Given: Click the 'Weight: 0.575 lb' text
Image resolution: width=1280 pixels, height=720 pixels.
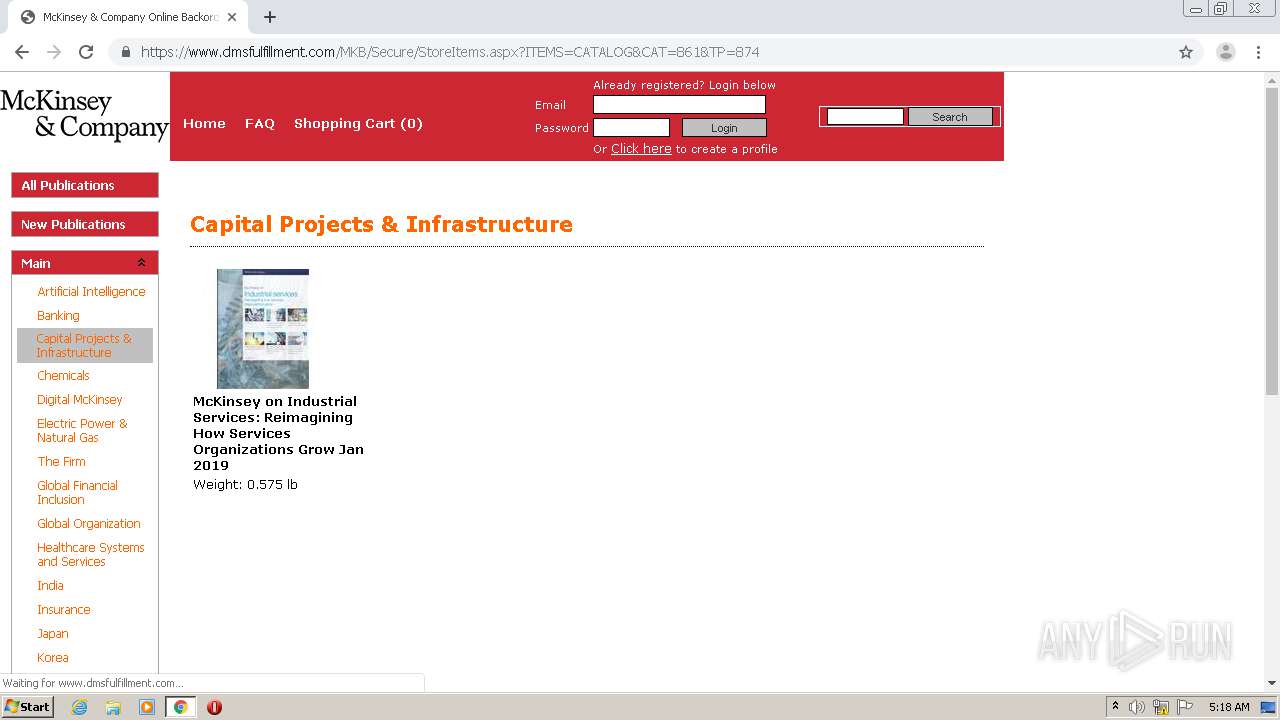Looking at the screenshot, I should (x=245, y=484).
